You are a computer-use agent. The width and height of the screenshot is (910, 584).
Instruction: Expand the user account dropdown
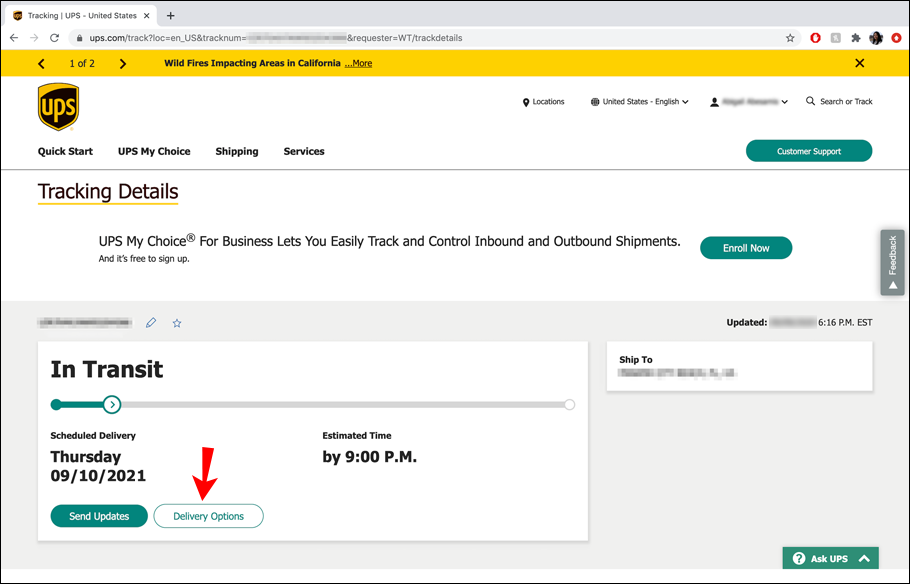click(x=749, y=102)
